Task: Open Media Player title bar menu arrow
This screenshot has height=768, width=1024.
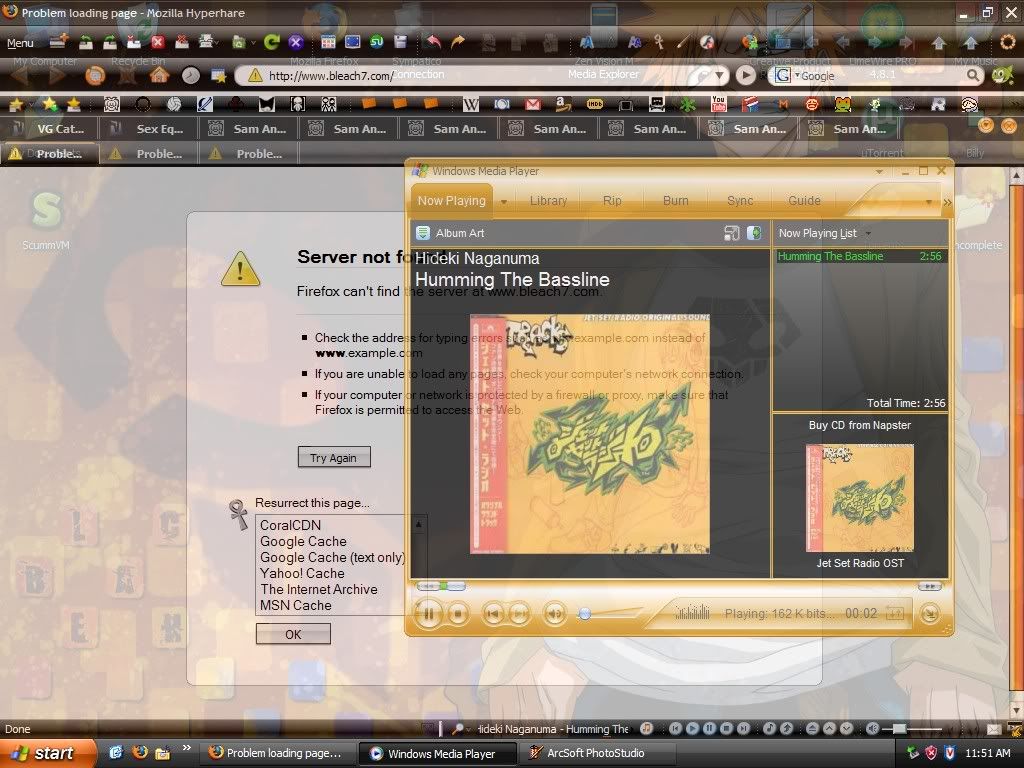Action: click(x=879, y=172)
